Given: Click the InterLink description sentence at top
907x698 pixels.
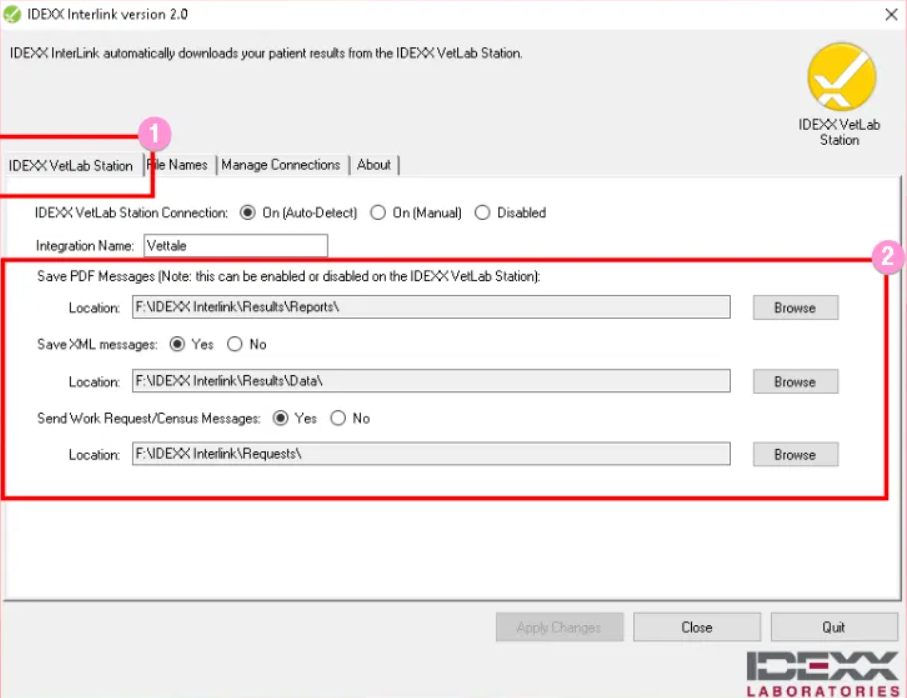Looking at the screenshot, I should point(266,53).
